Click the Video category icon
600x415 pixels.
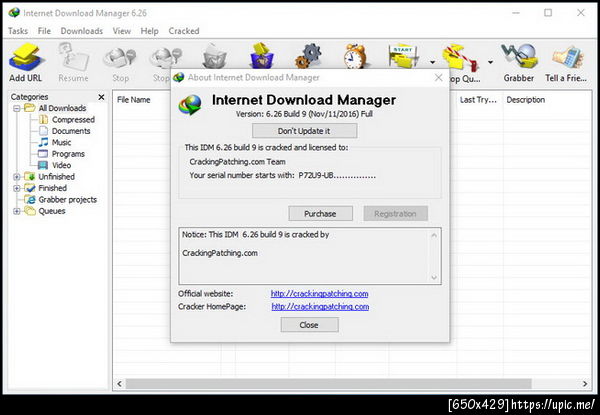(43, 165)
